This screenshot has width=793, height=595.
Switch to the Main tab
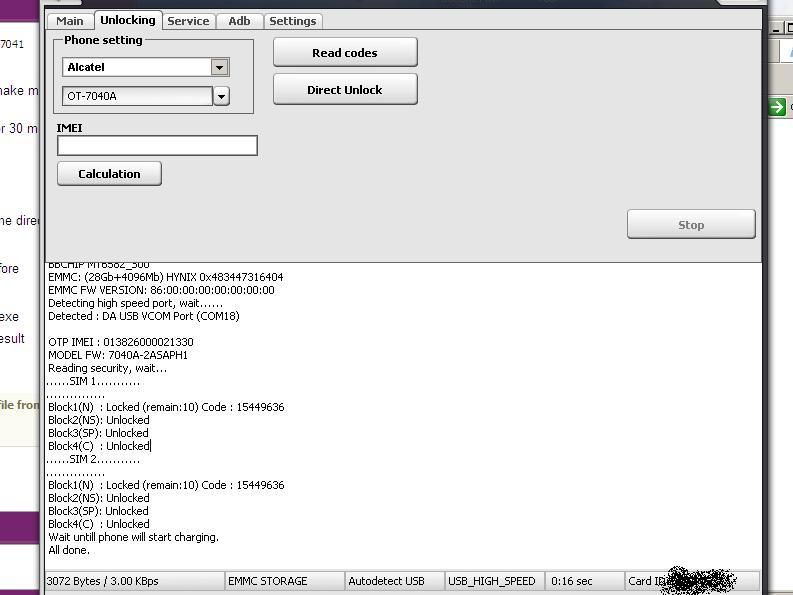[x=70, y=21]
